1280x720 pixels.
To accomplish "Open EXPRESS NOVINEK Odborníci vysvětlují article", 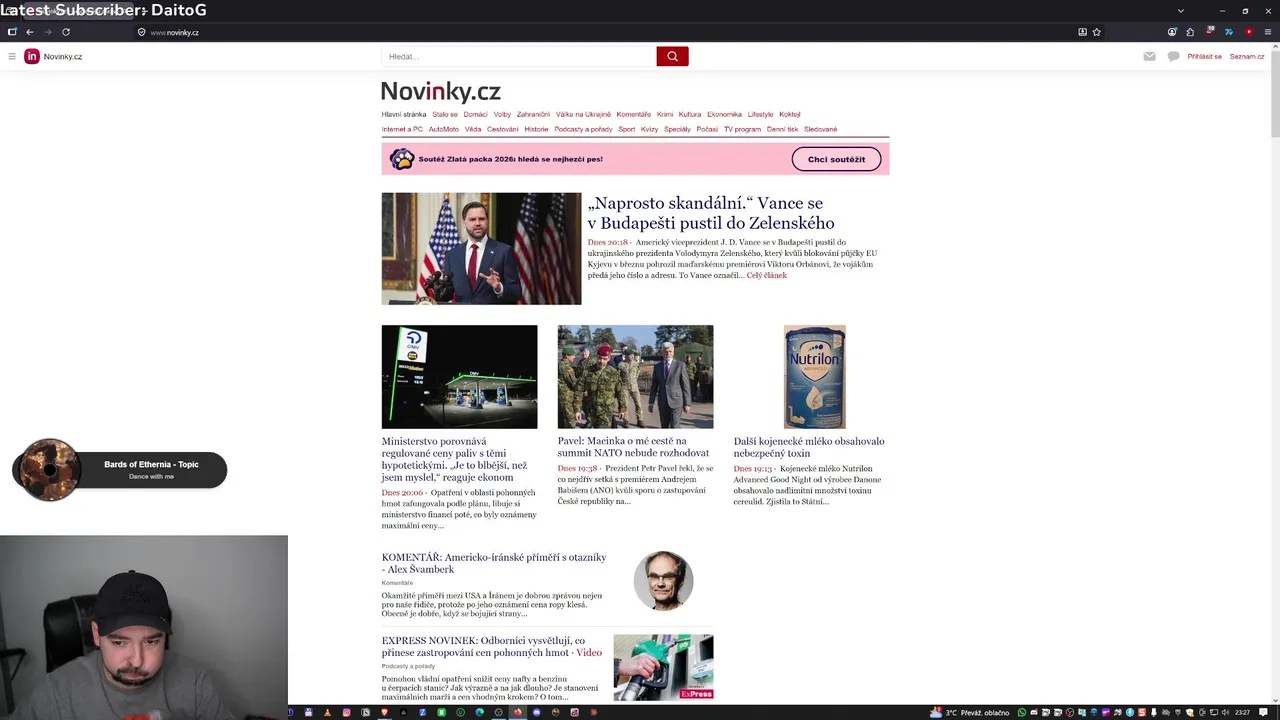I will click(x=491, y=646).
